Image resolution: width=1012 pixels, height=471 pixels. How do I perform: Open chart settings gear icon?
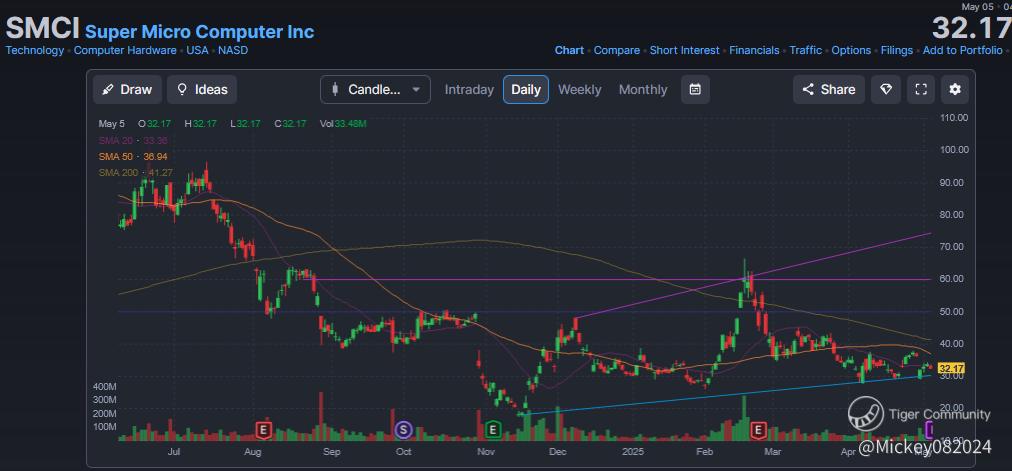click(x=955, y=90)
